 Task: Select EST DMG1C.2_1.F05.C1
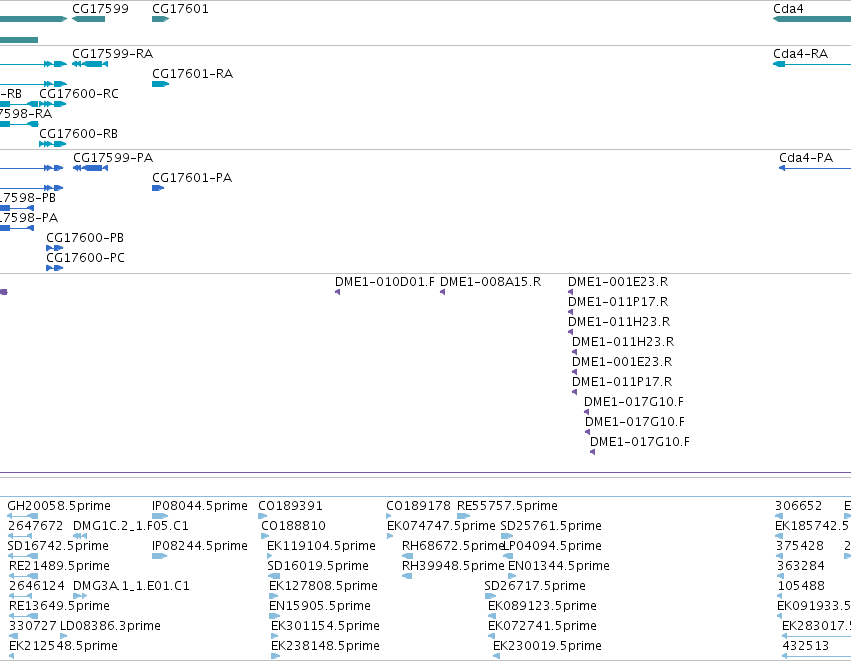point(131,526)
